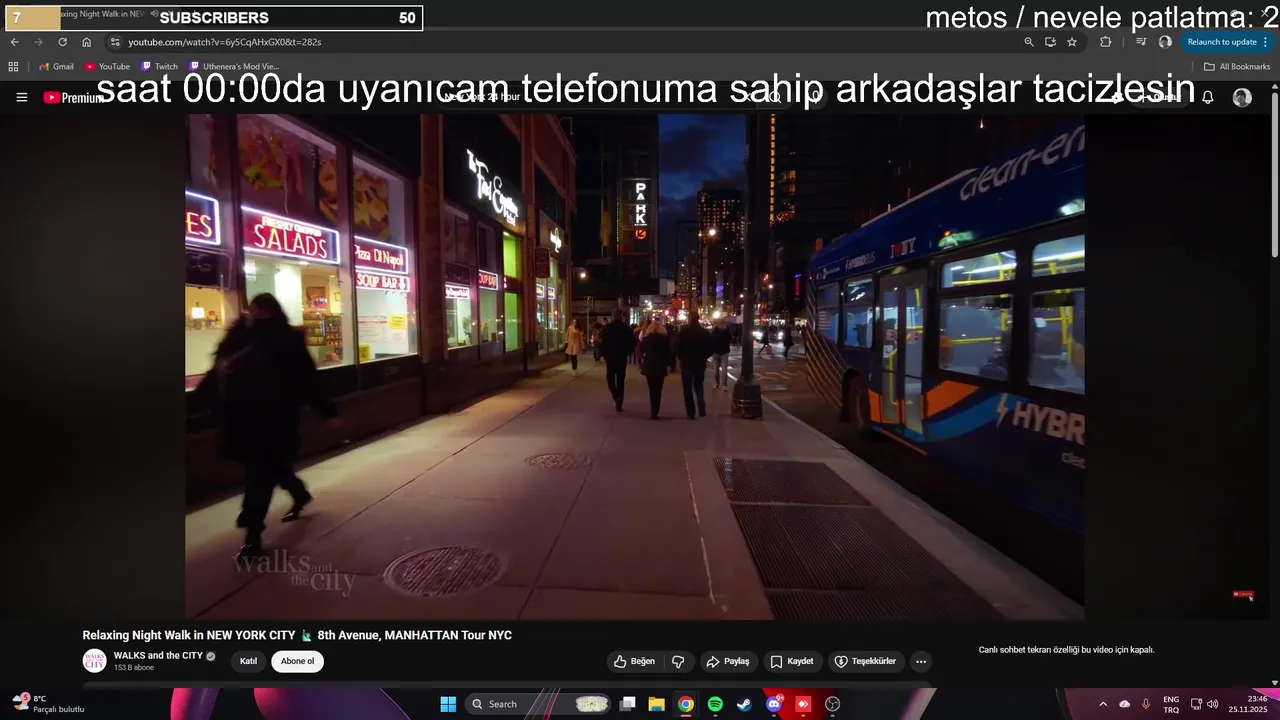This screenshot has width=1280, height=720.
Task: Click the install app icon in address bar
Action: pyautogui.click(x=1050, y=42)
